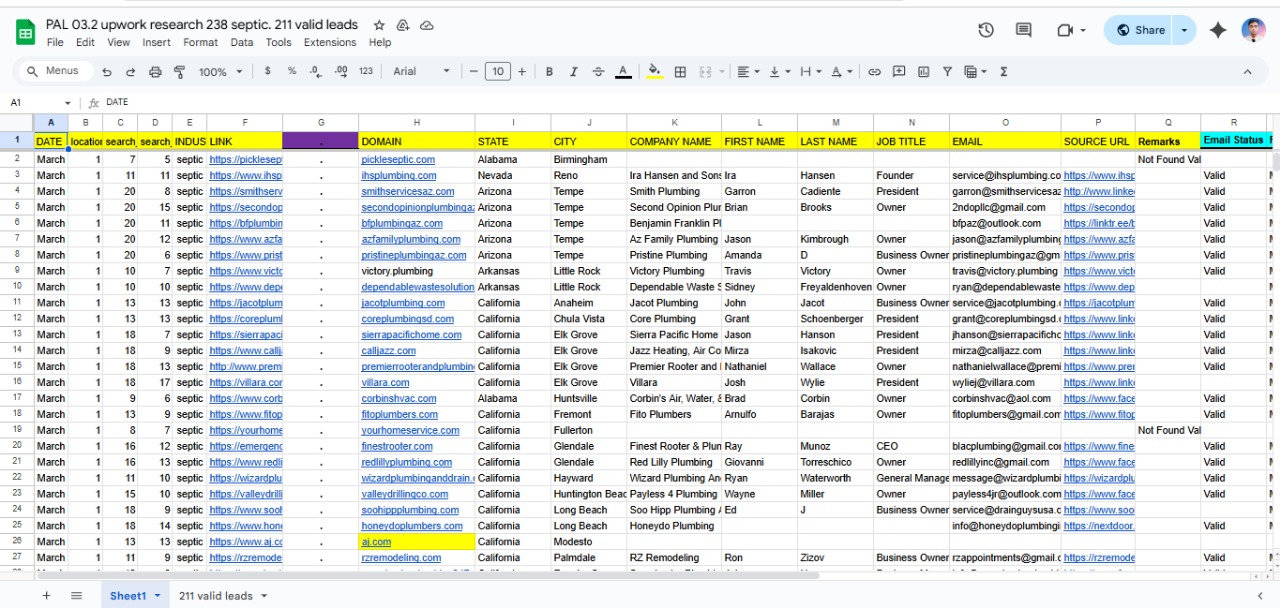This screenshot has width=1280, height=608.
Task: Toggle italic formatting
Action: (x=573, y=71)
